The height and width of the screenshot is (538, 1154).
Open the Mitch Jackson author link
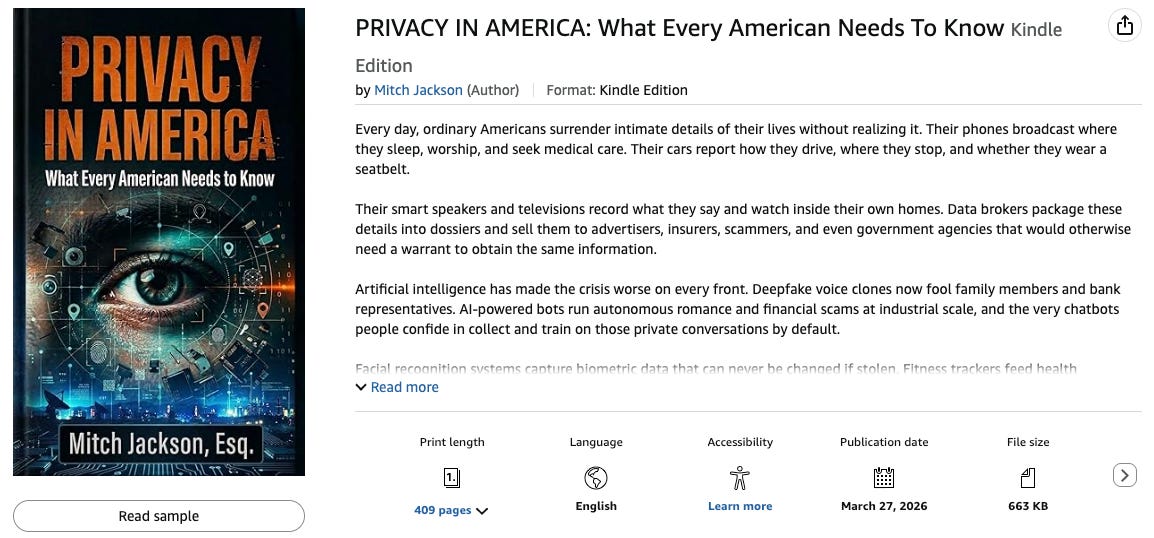tap(418, 91)
